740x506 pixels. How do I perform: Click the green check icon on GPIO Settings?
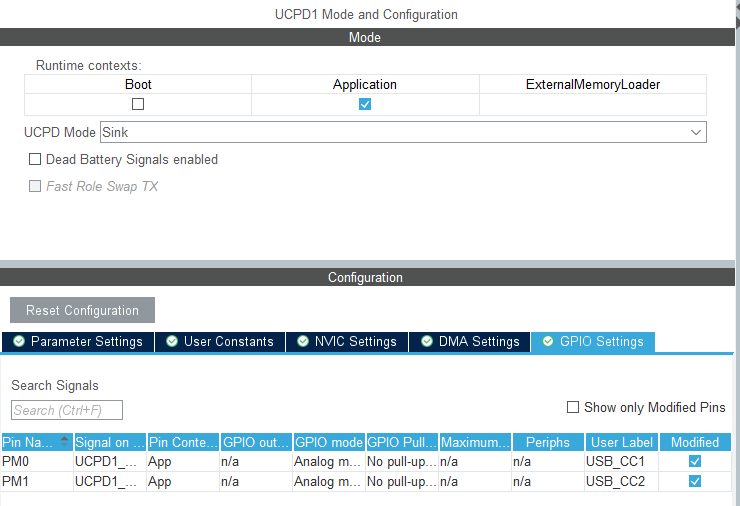547,342
